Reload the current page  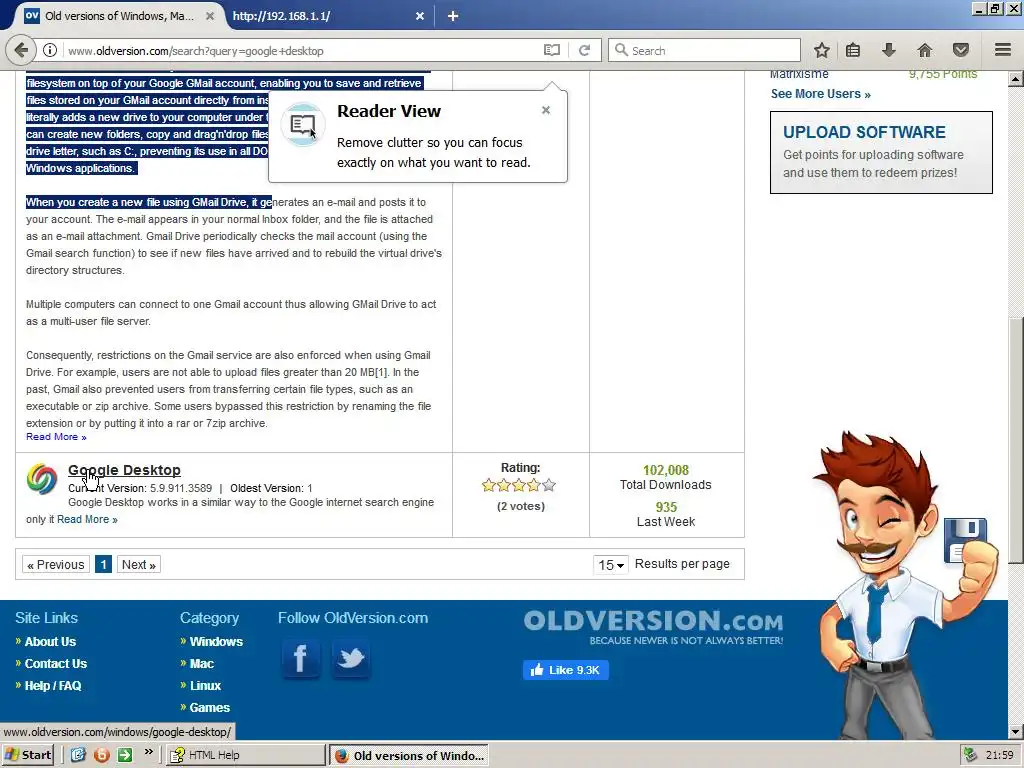click(584, 50)
